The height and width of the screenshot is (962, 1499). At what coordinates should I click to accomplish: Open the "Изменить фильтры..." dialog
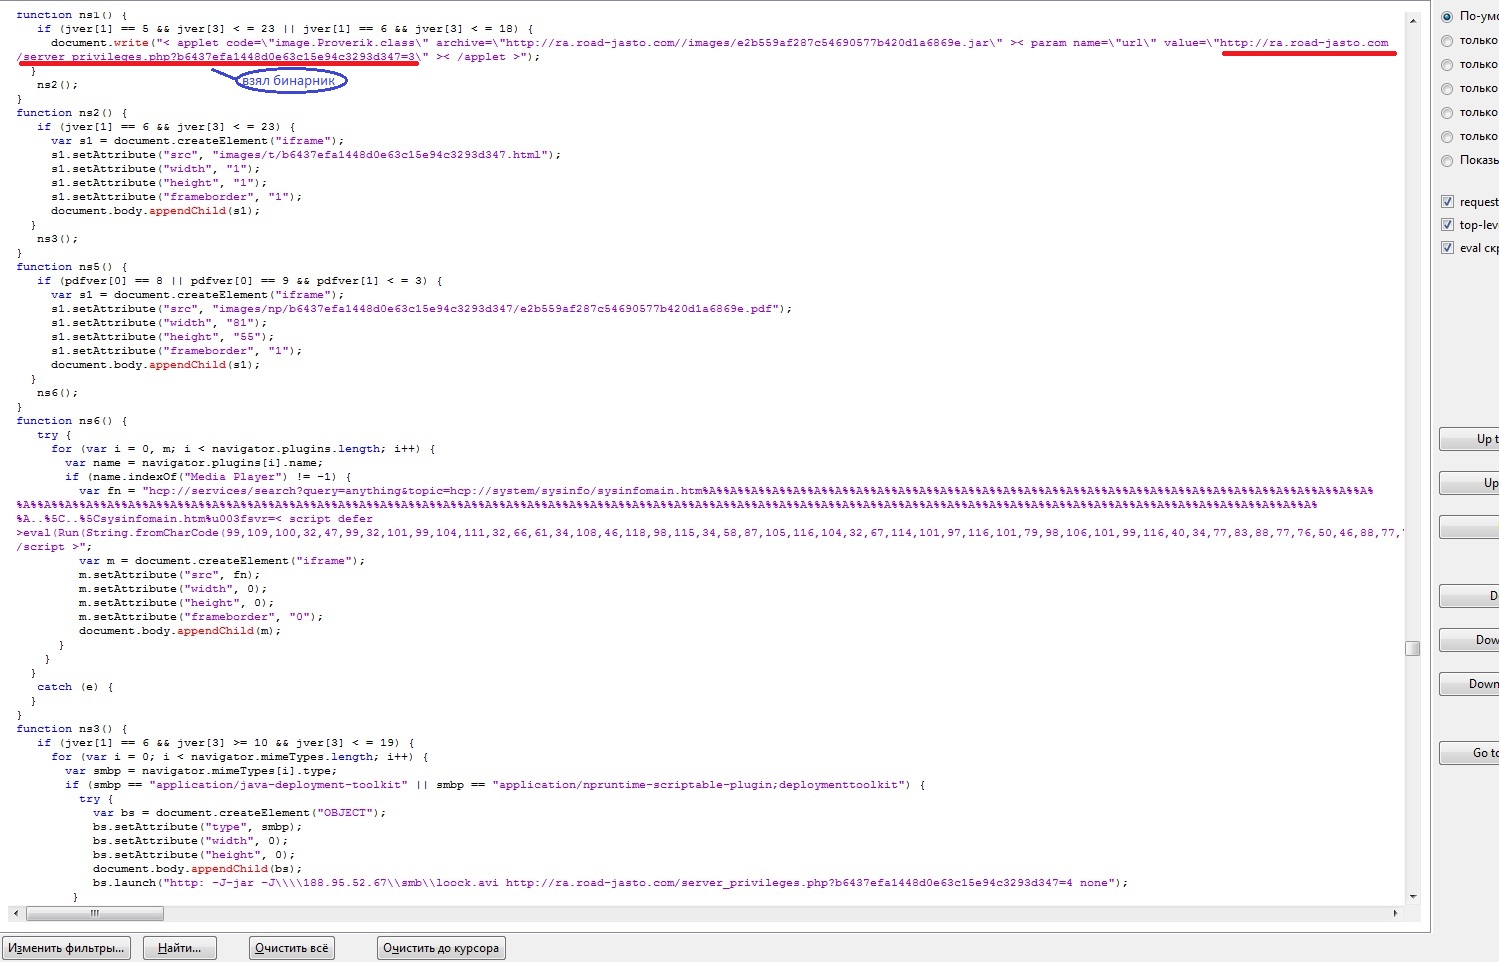pyautogui.click(x=66, y=948)
